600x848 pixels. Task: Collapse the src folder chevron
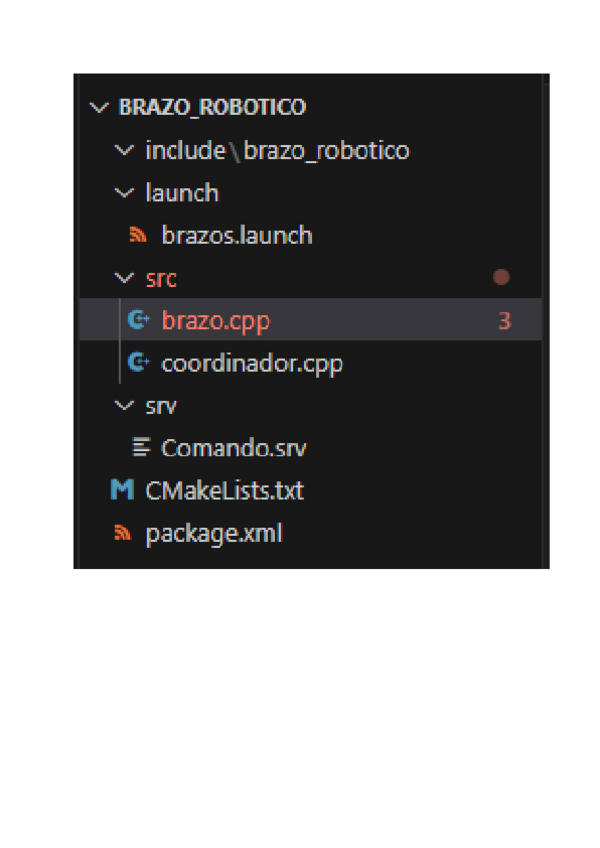(123, 278)
